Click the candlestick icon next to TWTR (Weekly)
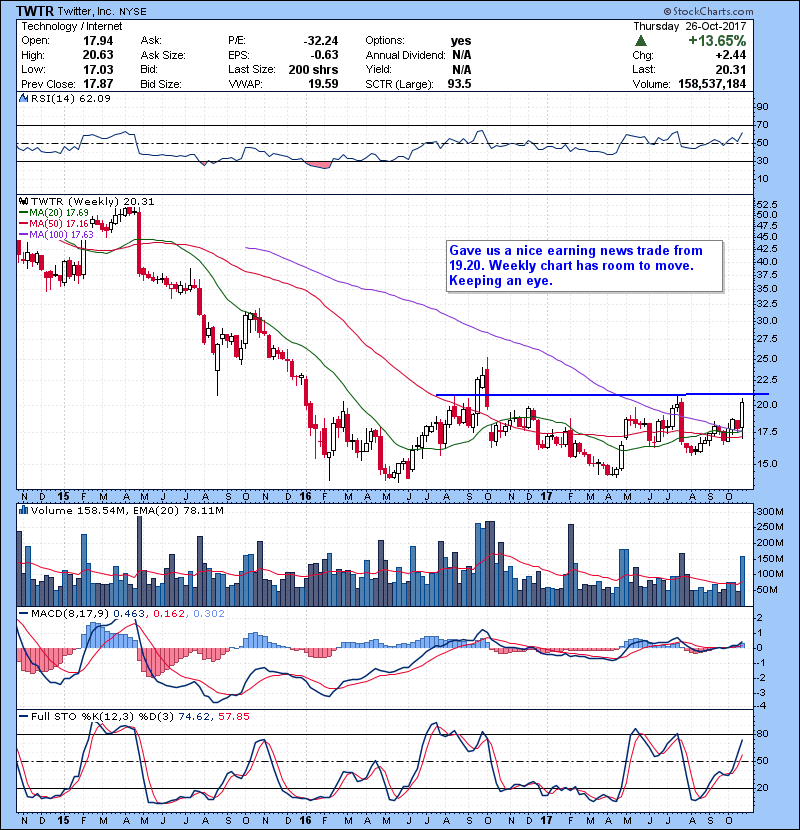Screen dimensions: 800x830 pos(23,201)
